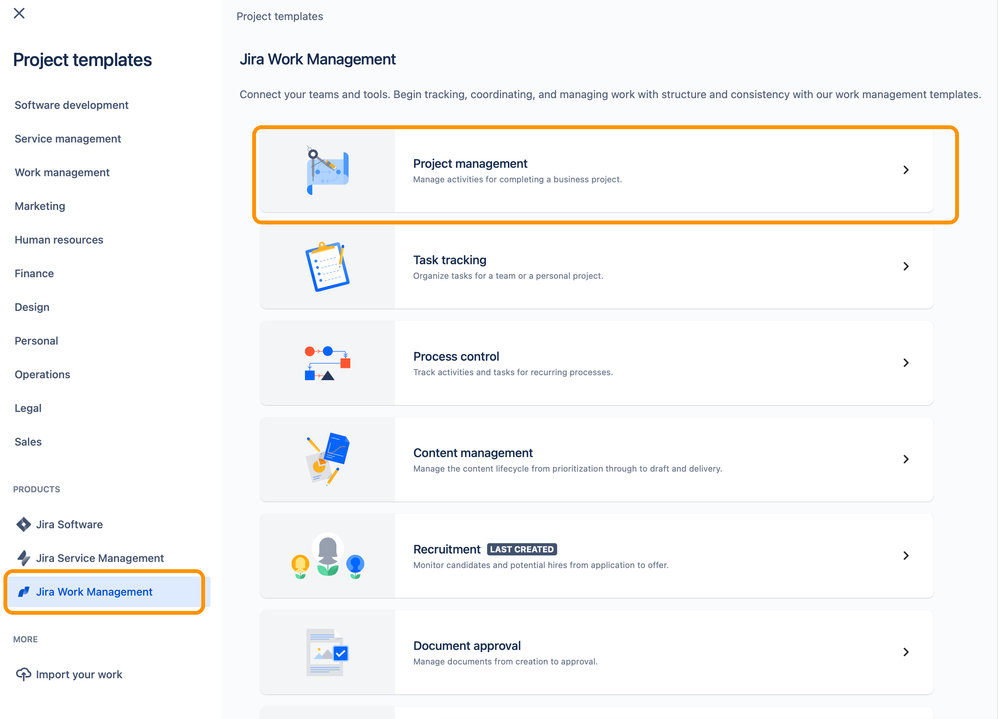Open Content management via its chevron arrow
This screenshot has height=719, width=998.
(906, 459)
